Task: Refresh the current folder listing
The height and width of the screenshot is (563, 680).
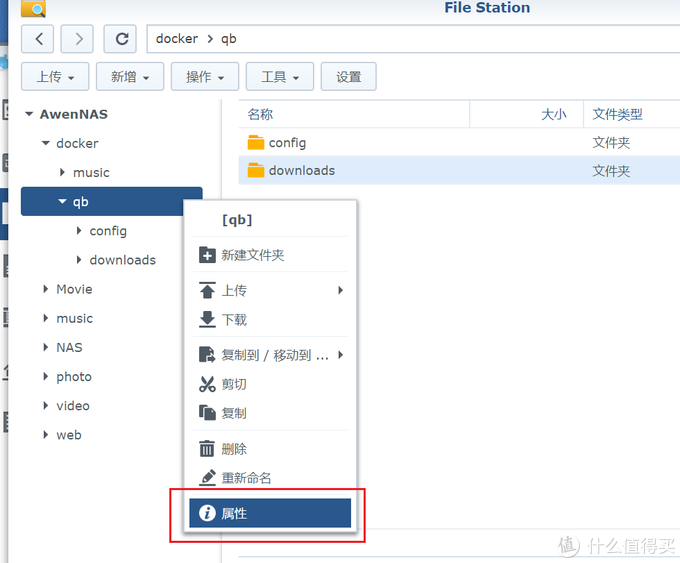Action: [122, 39]
